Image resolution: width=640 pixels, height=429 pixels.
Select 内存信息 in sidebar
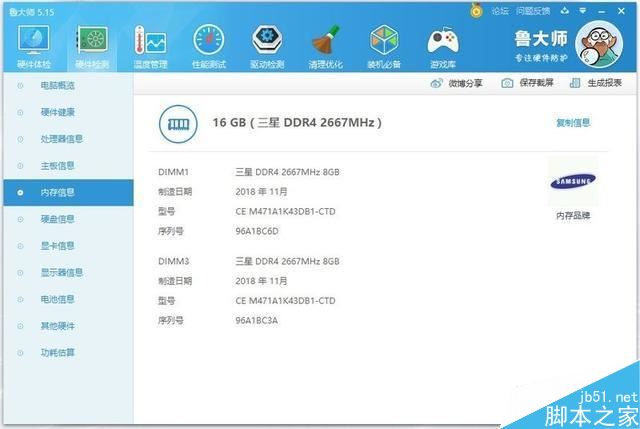pos(68,192)
